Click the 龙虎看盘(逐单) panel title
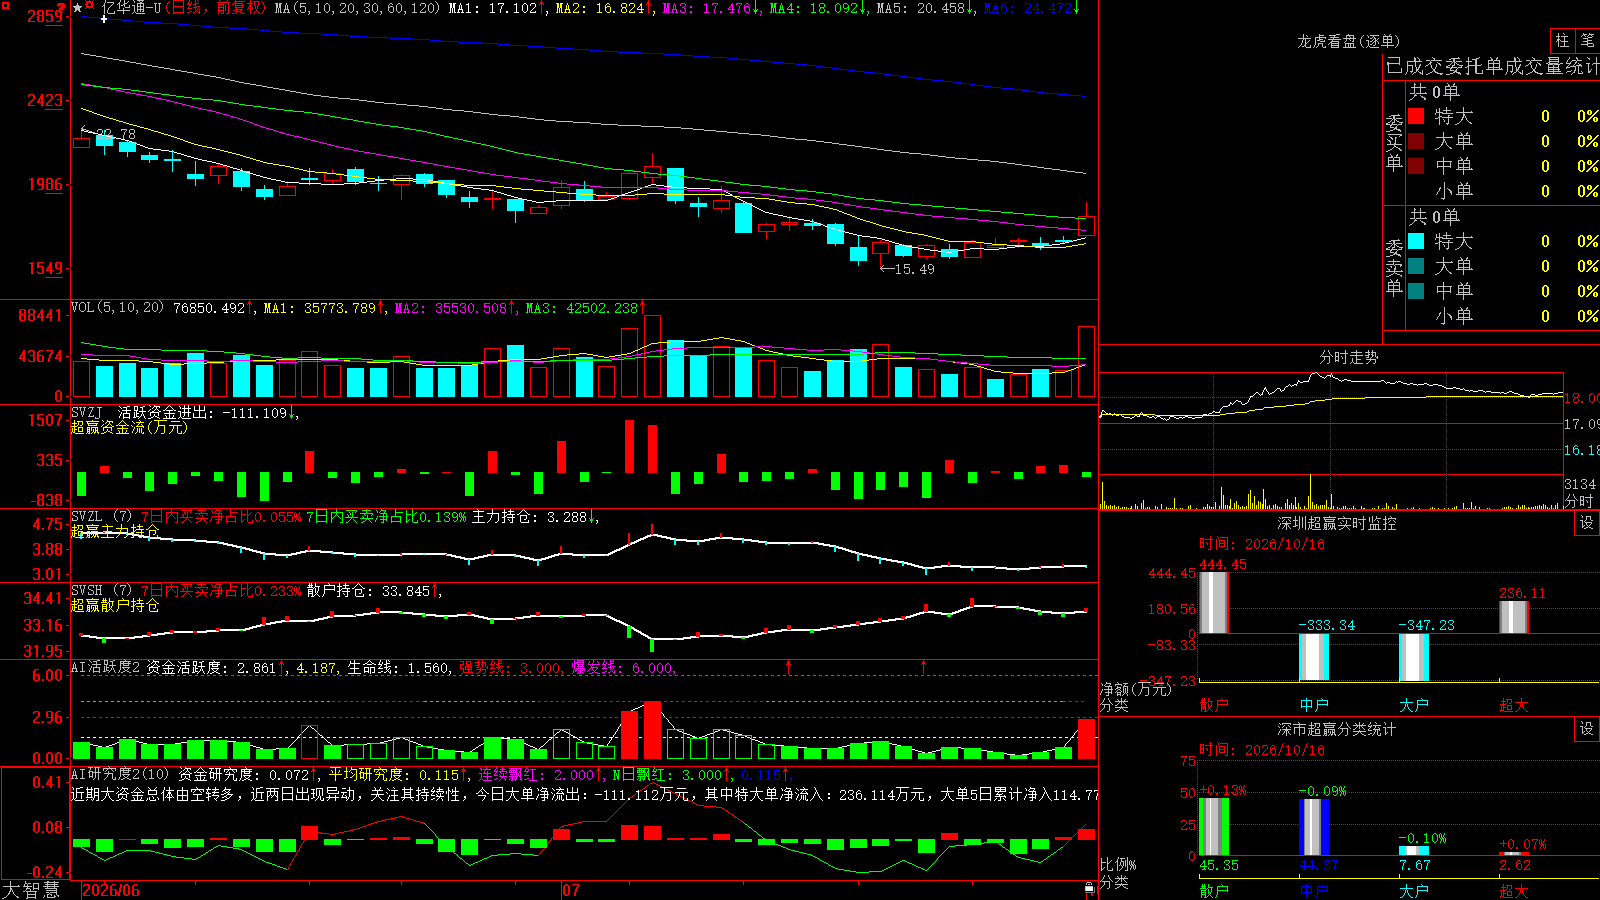The height and width of the screenshot is (900, 1600). pos(1348,41)
